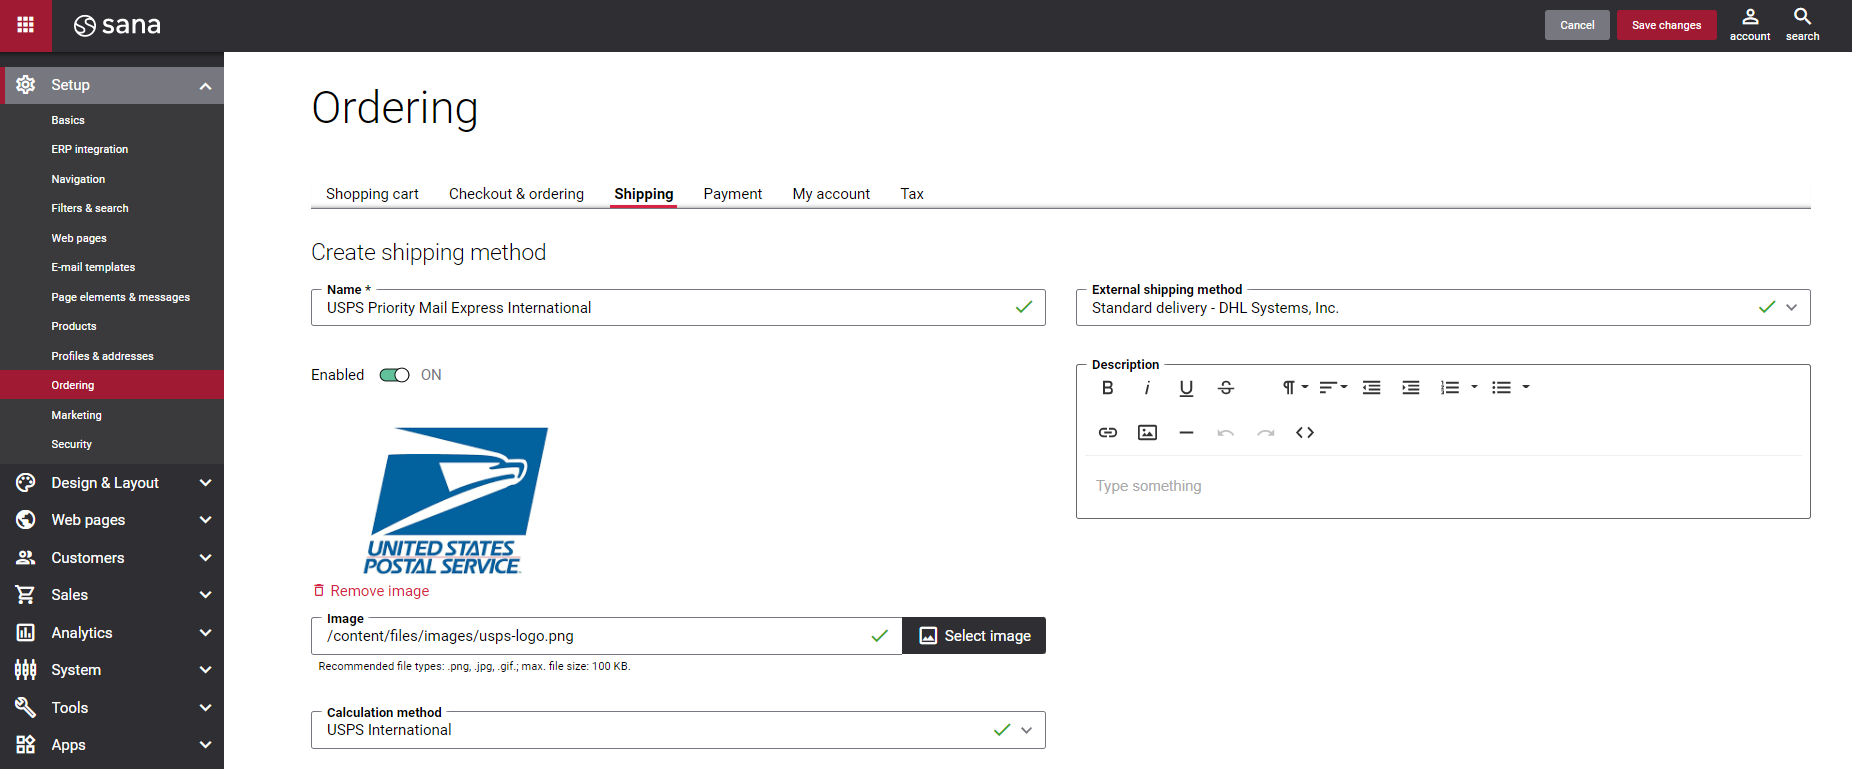Open paragraph format options in editor
The height and width of the screenshot is (769, 1852).
click(1295, 388)
